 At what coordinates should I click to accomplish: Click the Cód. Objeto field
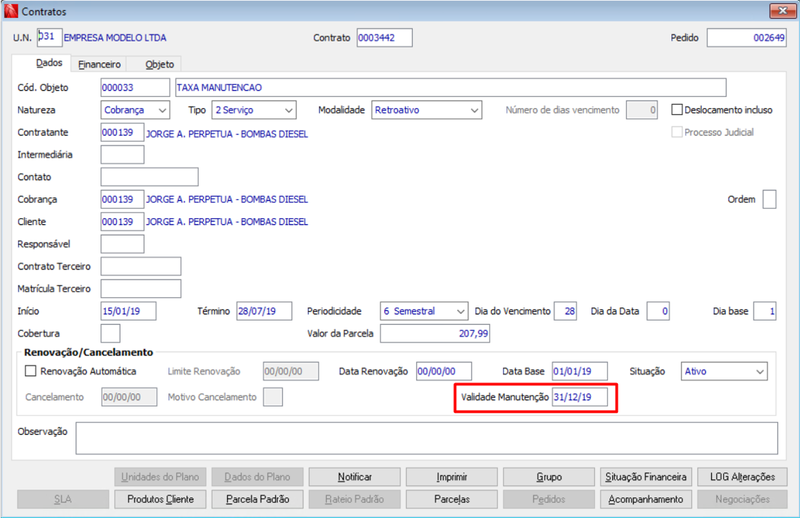click(135, 87)
